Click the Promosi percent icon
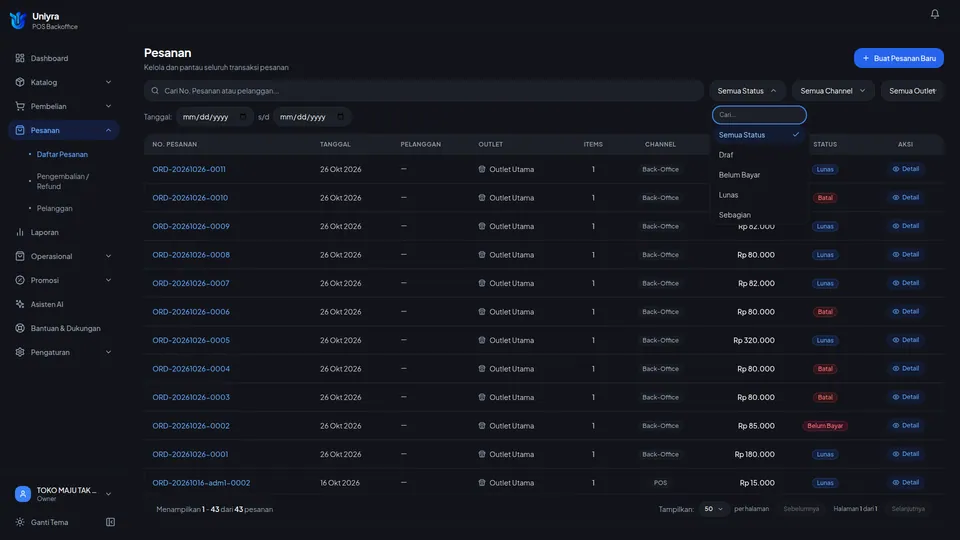 tap(20, 280)
